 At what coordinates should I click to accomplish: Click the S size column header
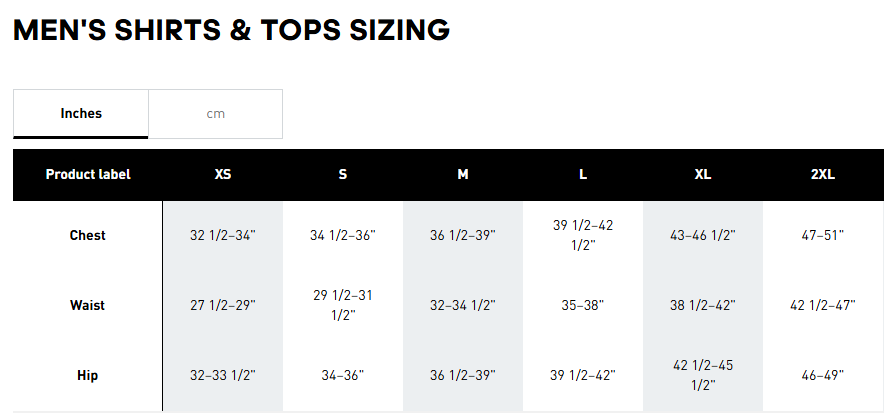(343, 174)
